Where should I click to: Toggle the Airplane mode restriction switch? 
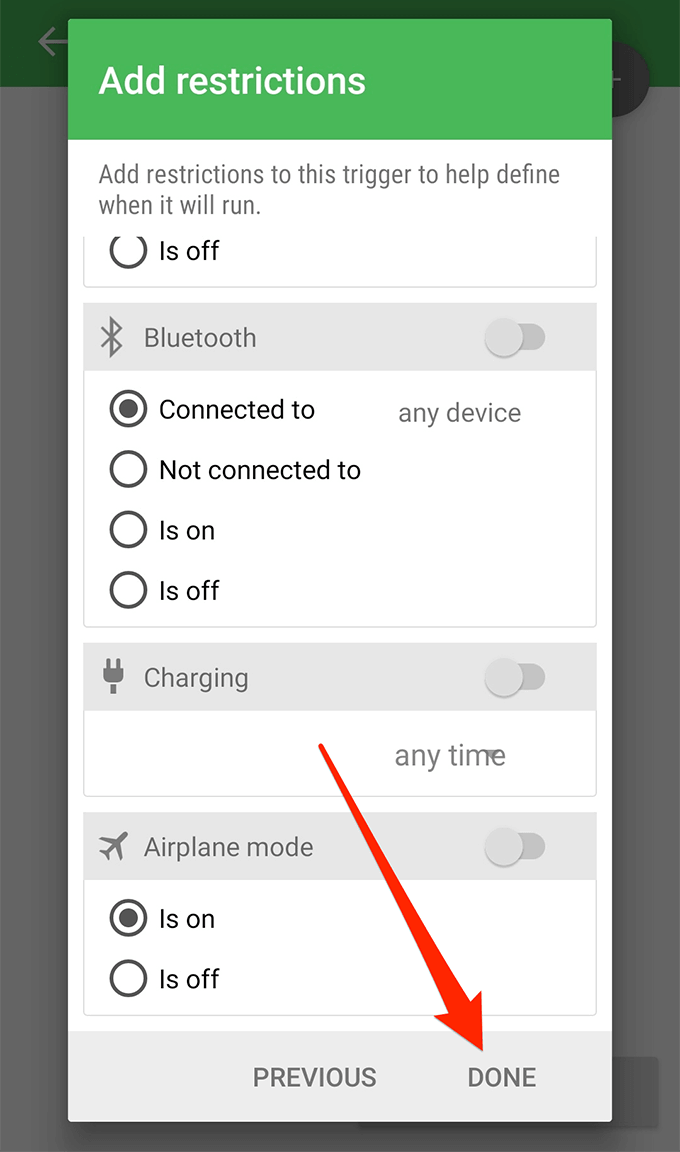point(515,847)
